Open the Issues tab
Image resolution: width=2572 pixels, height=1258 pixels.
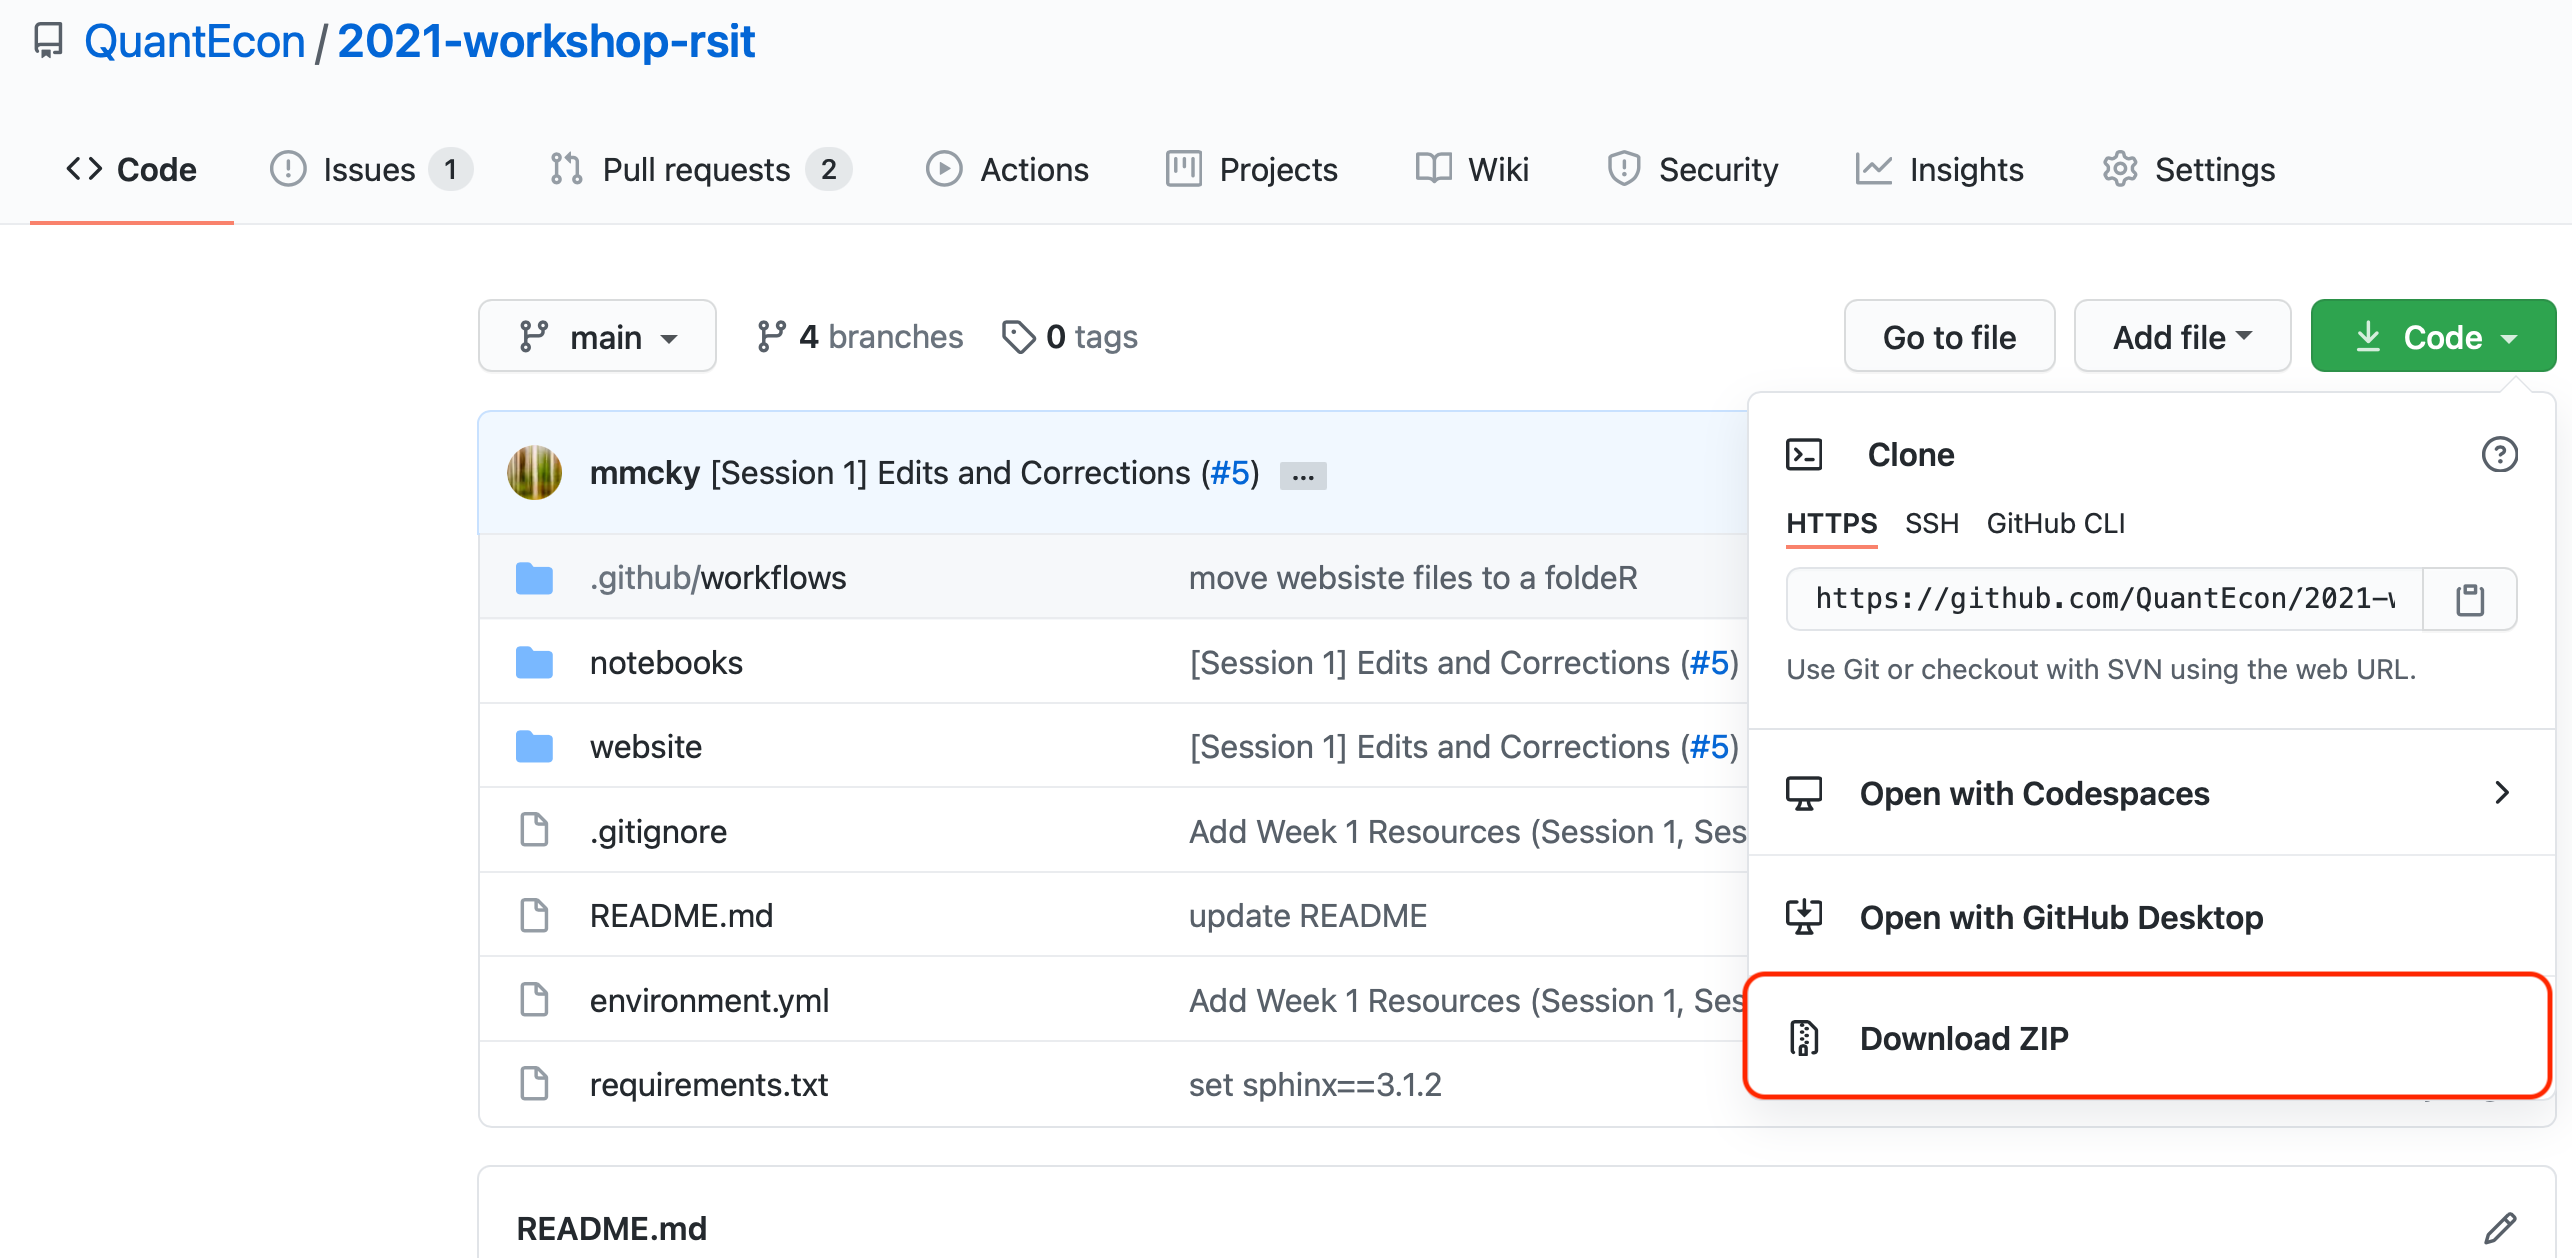click(x=370, y=169)
